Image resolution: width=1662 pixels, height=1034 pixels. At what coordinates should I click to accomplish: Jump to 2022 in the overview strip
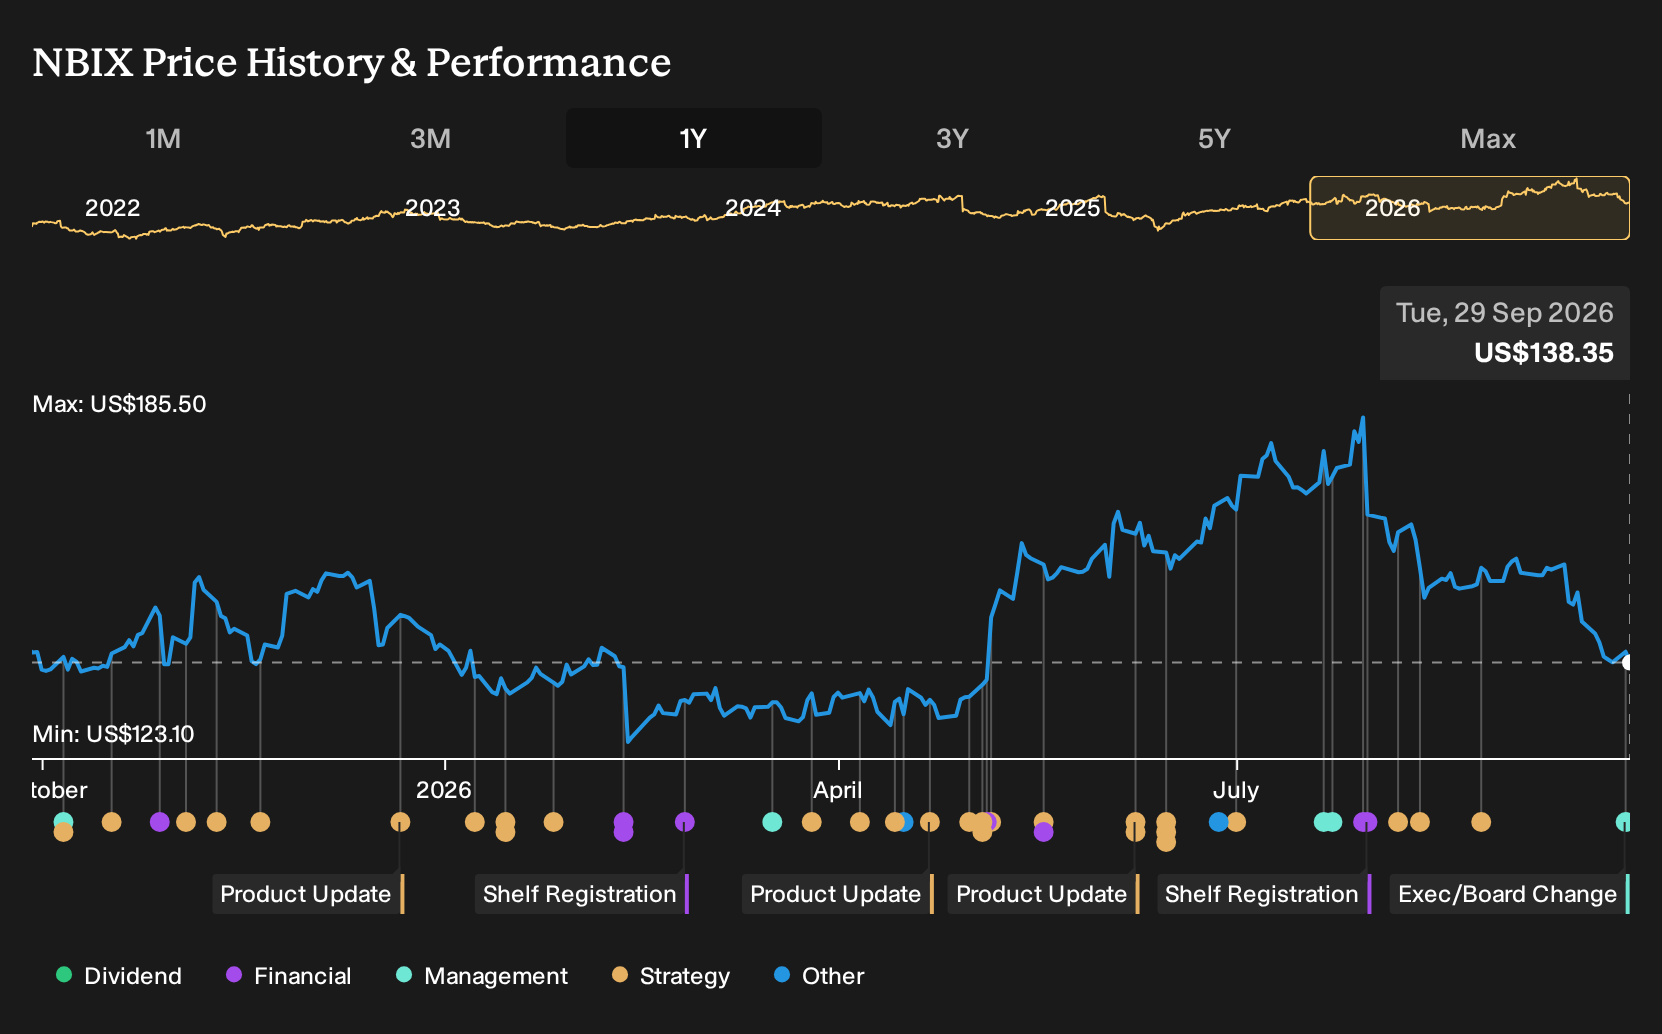pyautogui.click(x=112, y=208)
